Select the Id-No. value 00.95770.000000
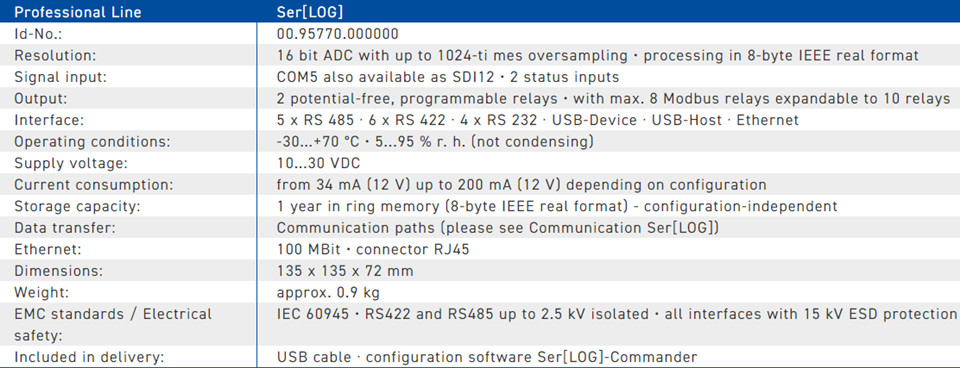The image size is (960, 368). coord(337,34)
